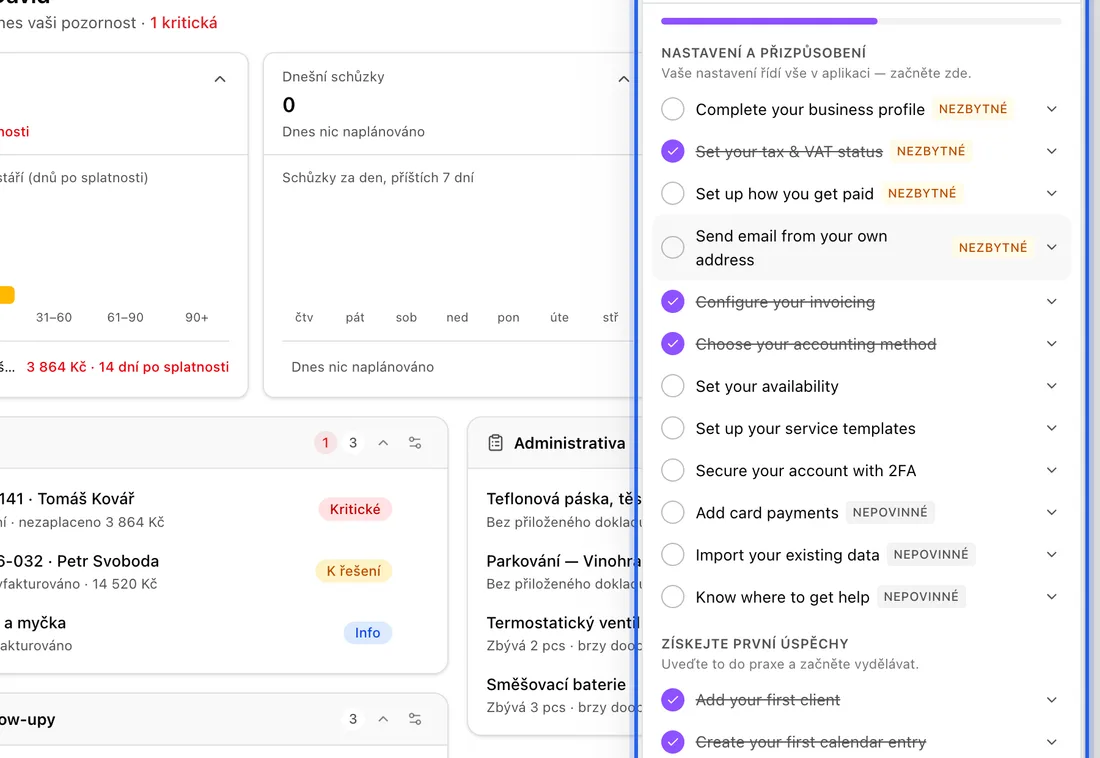Screen dimensions: 1100x758
Task: Click the red 1 count badge
Action: (326, 443)
